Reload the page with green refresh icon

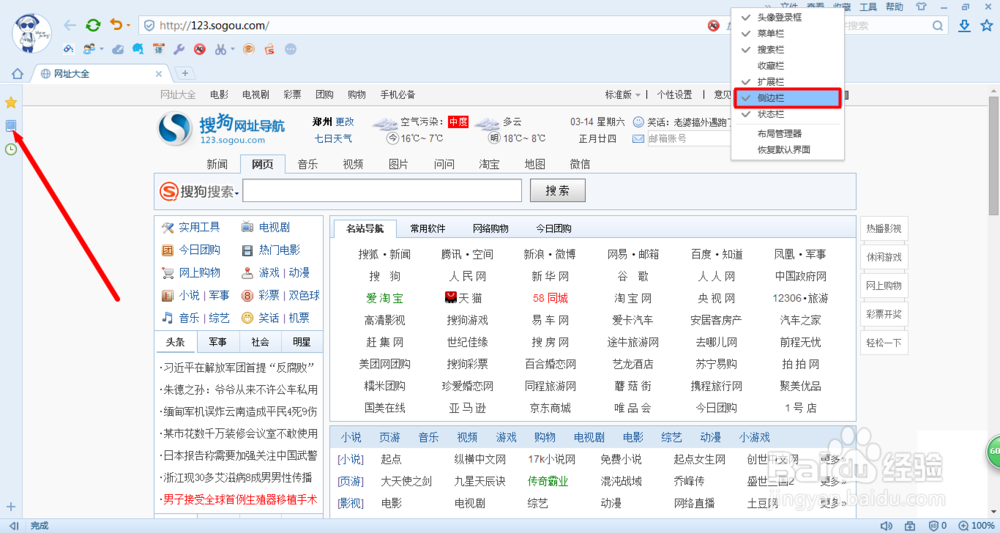(93, 26)
